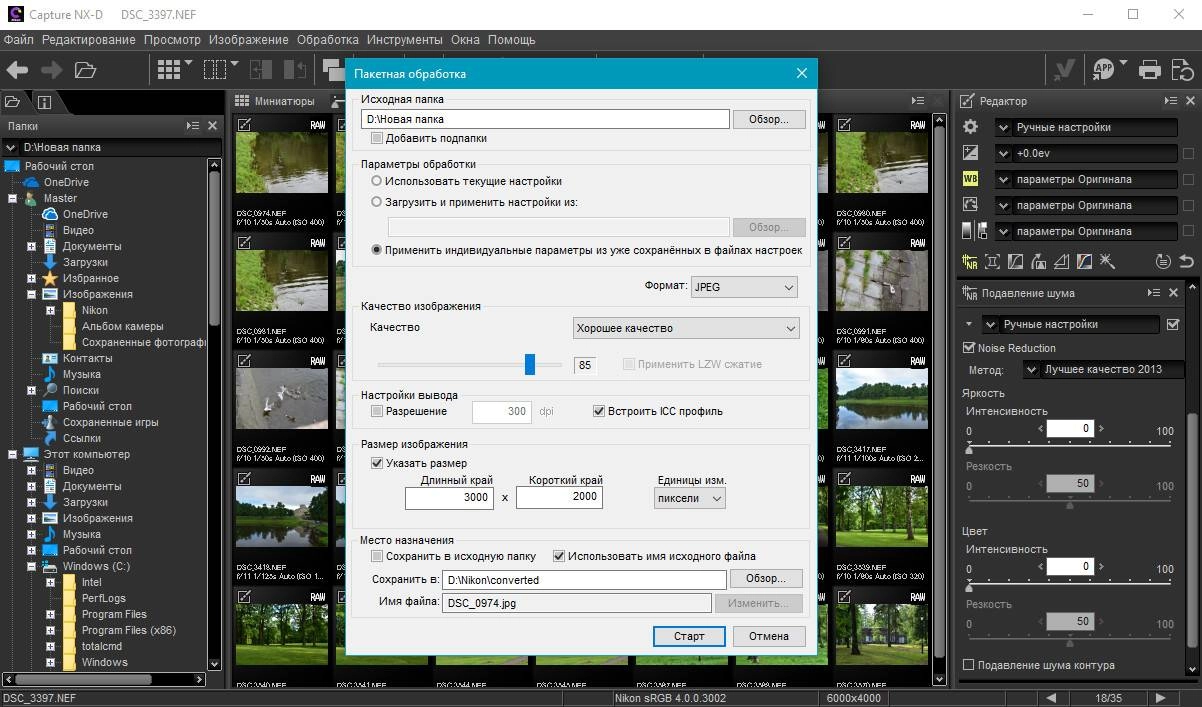
Task: Check 'Сохранить в исходную папку' checkbox
Action: click(377, 556)
